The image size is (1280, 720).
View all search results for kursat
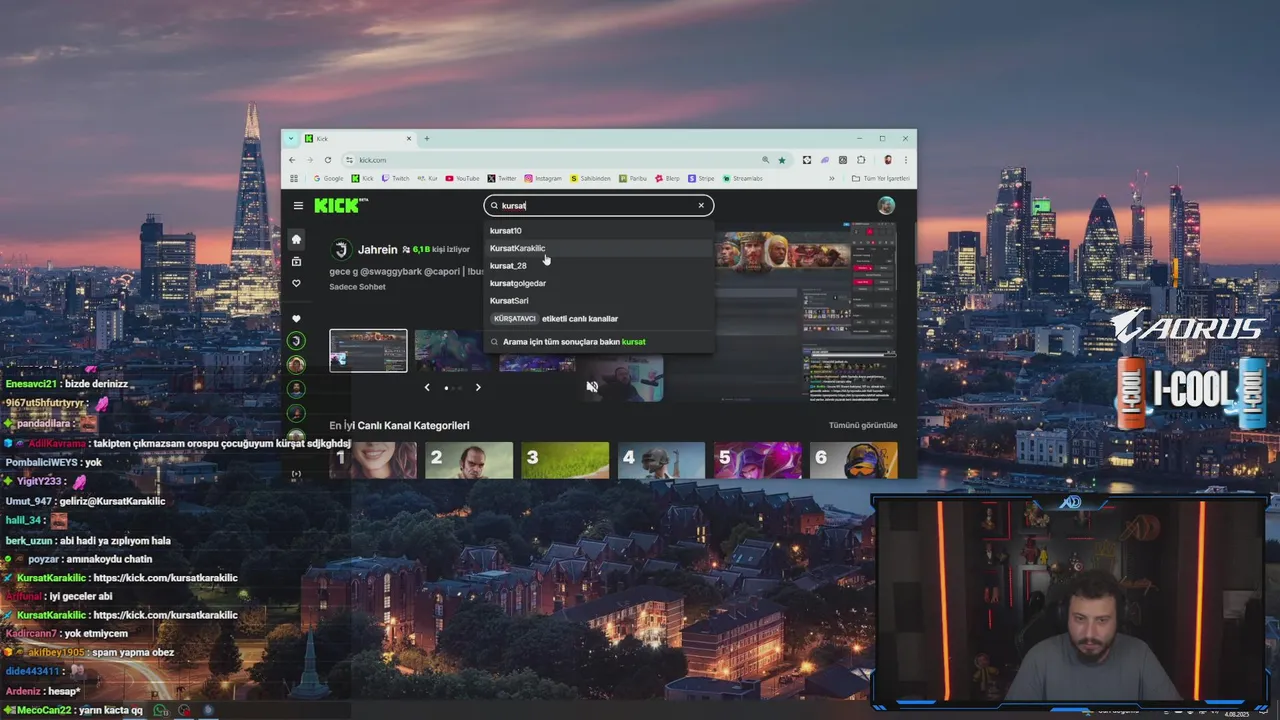[x=598, y=341]
